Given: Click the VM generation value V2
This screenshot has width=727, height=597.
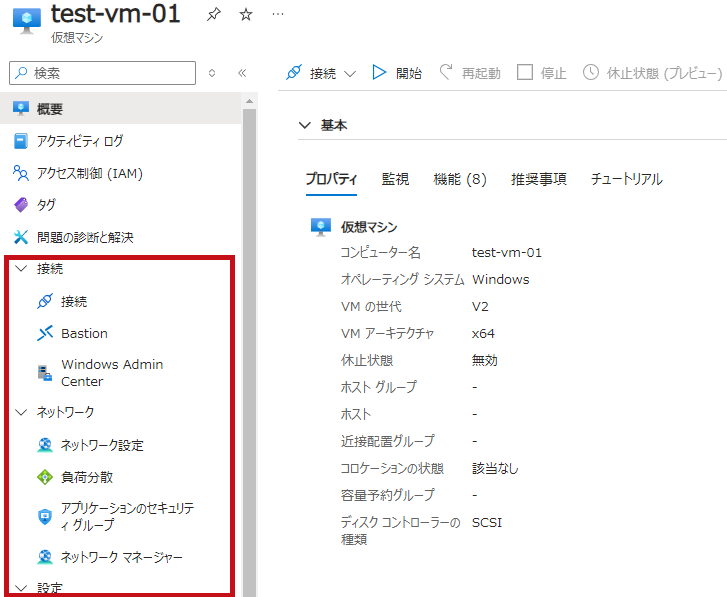Looking at the screenshot, I should point(480,306).
